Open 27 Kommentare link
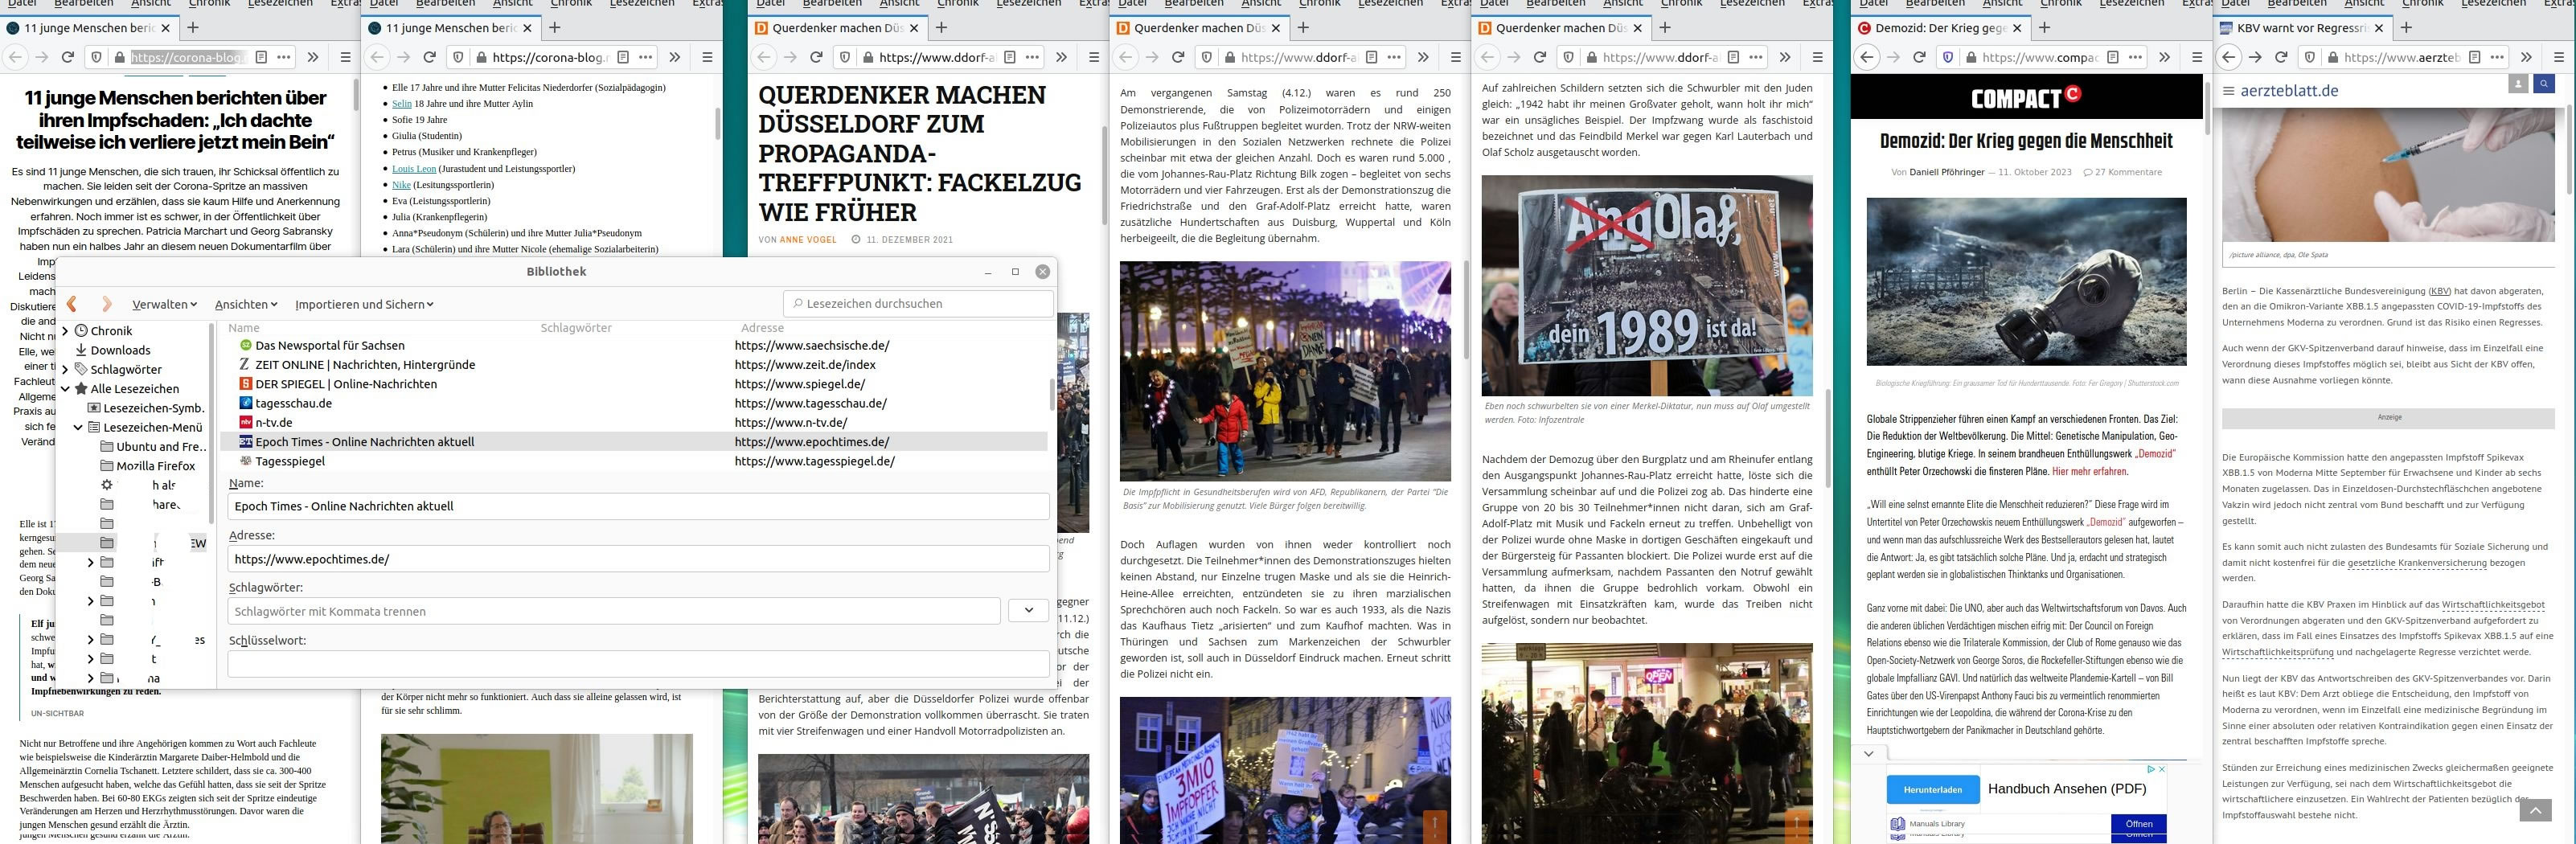Screen dimensions: 2576x844 click(x=2122, y=172)
